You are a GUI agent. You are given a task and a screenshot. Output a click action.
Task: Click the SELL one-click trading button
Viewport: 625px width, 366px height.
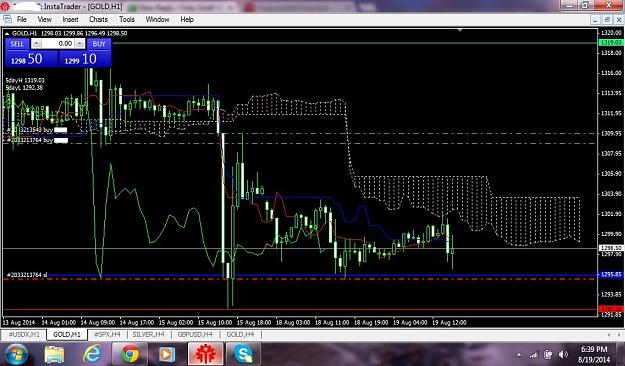tap(17, 44)
